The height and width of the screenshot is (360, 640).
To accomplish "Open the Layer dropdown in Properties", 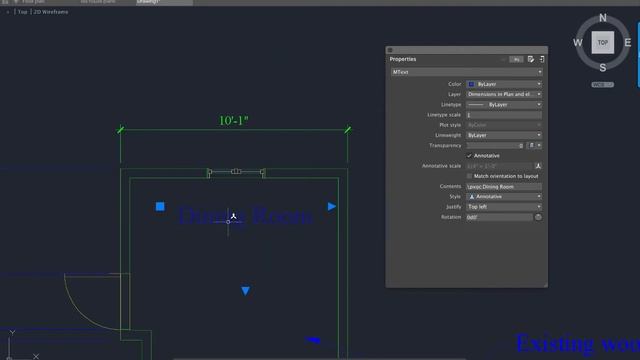I will 504,94.
